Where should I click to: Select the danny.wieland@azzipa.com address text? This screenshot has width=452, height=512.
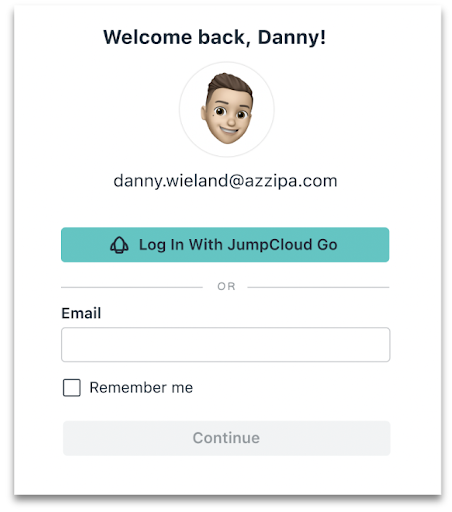pos(225,181)
